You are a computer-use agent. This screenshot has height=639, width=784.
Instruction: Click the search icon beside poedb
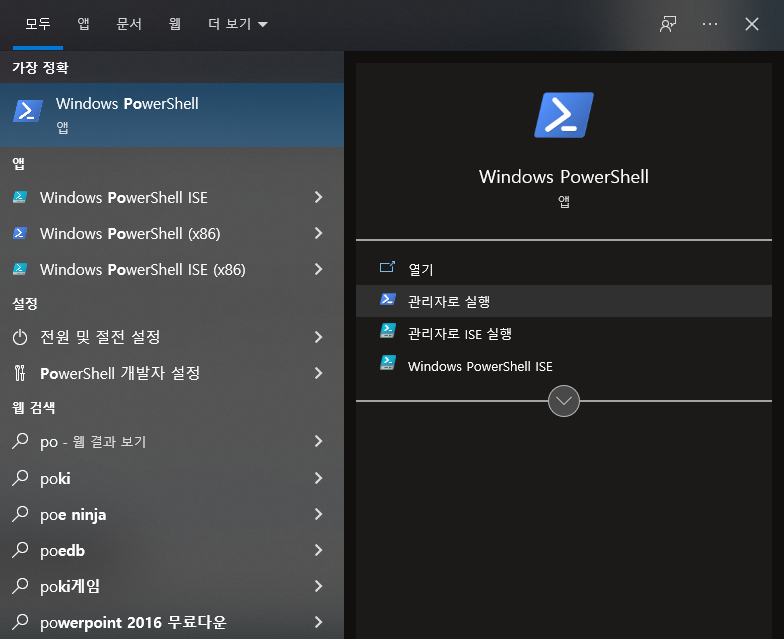click(20, 550)
